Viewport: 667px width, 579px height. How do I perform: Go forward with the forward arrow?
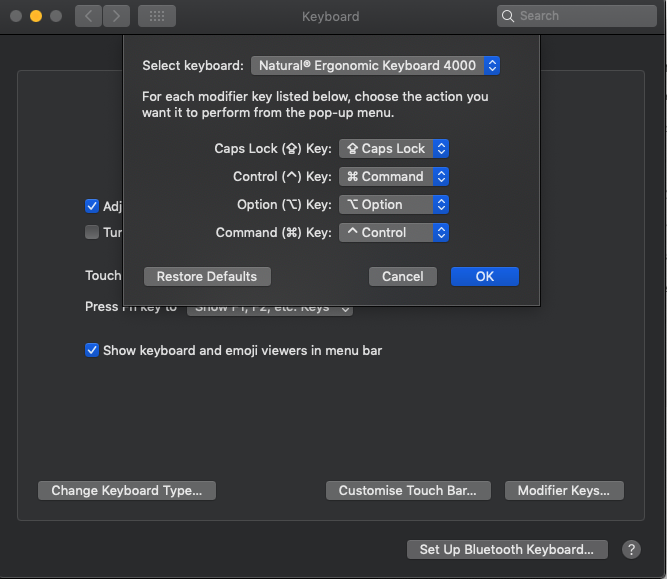click(x=116, y=16)
